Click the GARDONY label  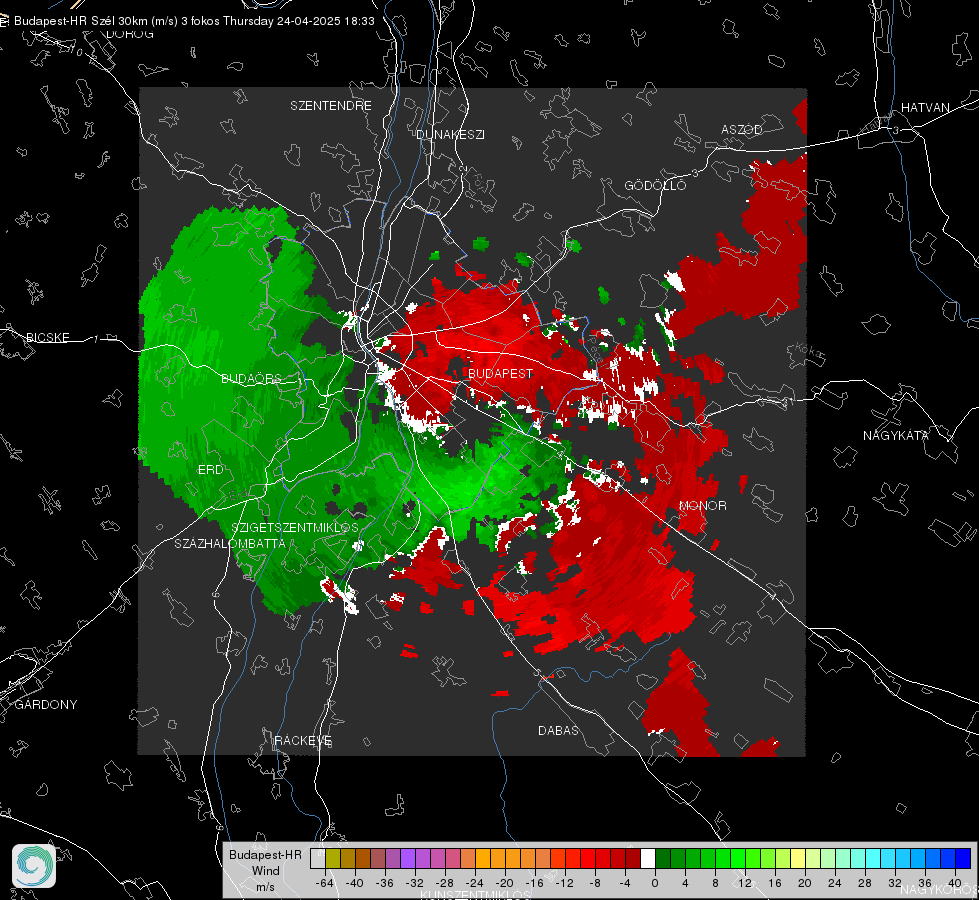pos(46,705)
